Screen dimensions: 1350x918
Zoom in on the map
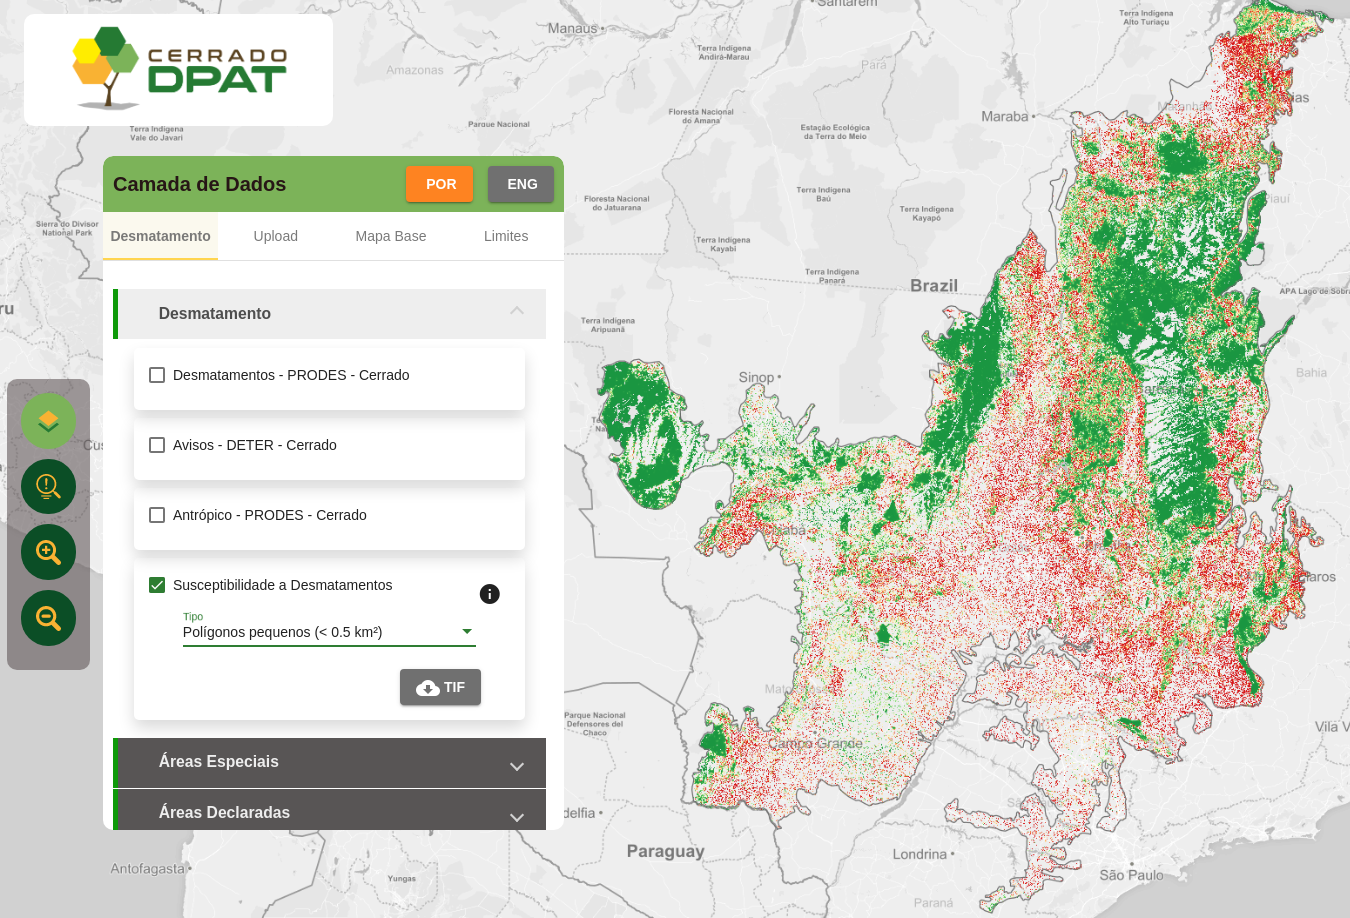[48, 552]
